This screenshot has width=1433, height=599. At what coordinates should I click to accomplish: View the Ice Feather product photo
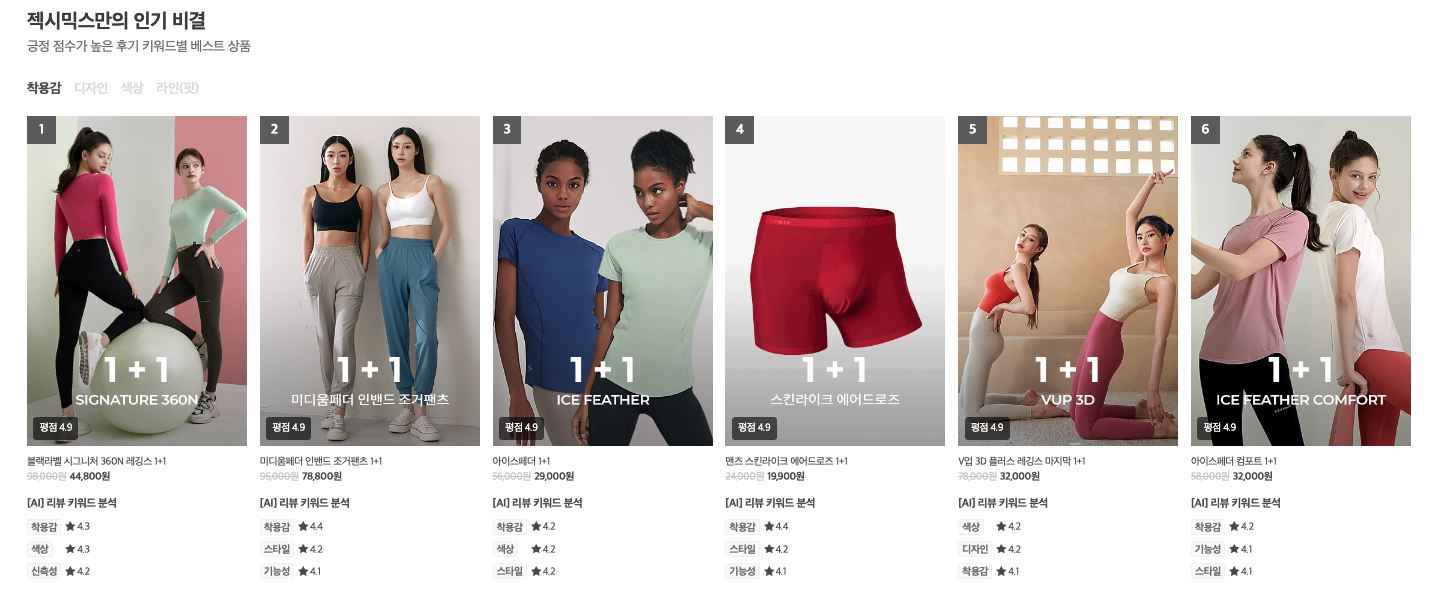click(x=603, y=281)
